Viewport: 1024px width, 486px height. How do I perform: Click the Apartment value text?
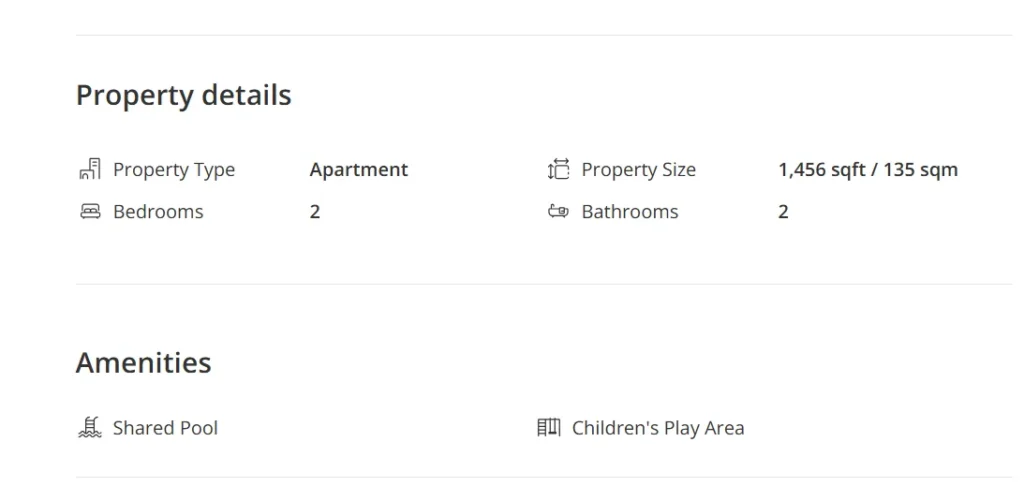point(359,170)
